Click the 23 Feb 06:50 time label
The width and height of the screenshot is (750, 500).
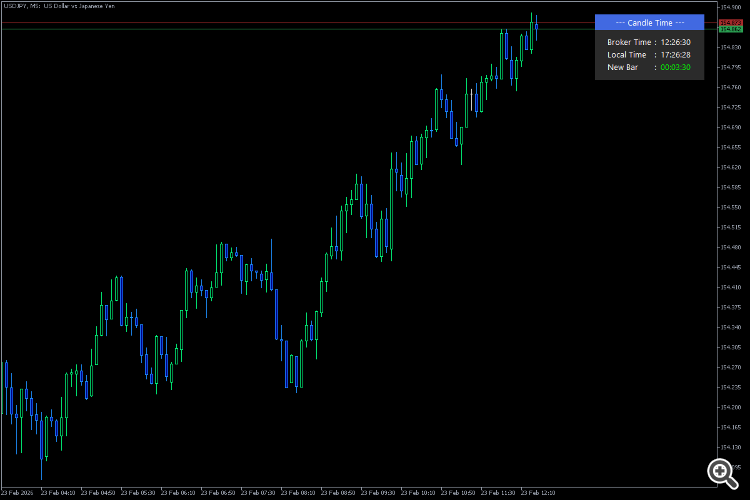click(218, 492)
